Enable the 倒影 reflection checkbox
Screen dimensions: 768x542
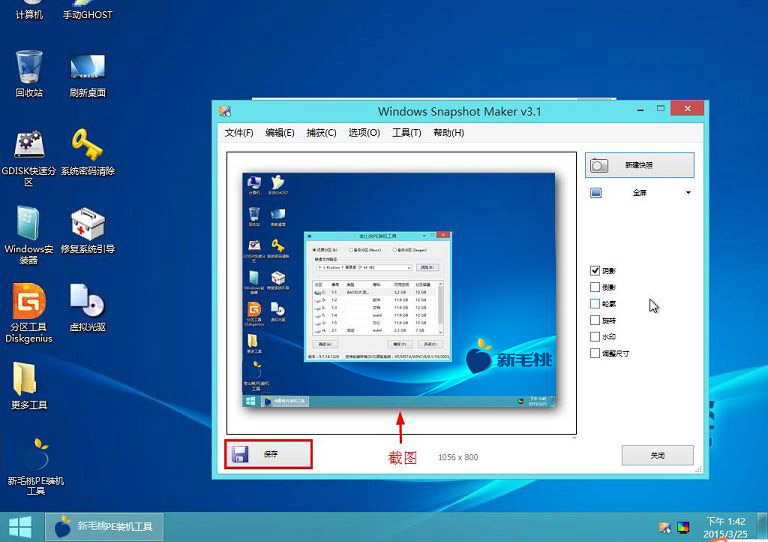595,287
